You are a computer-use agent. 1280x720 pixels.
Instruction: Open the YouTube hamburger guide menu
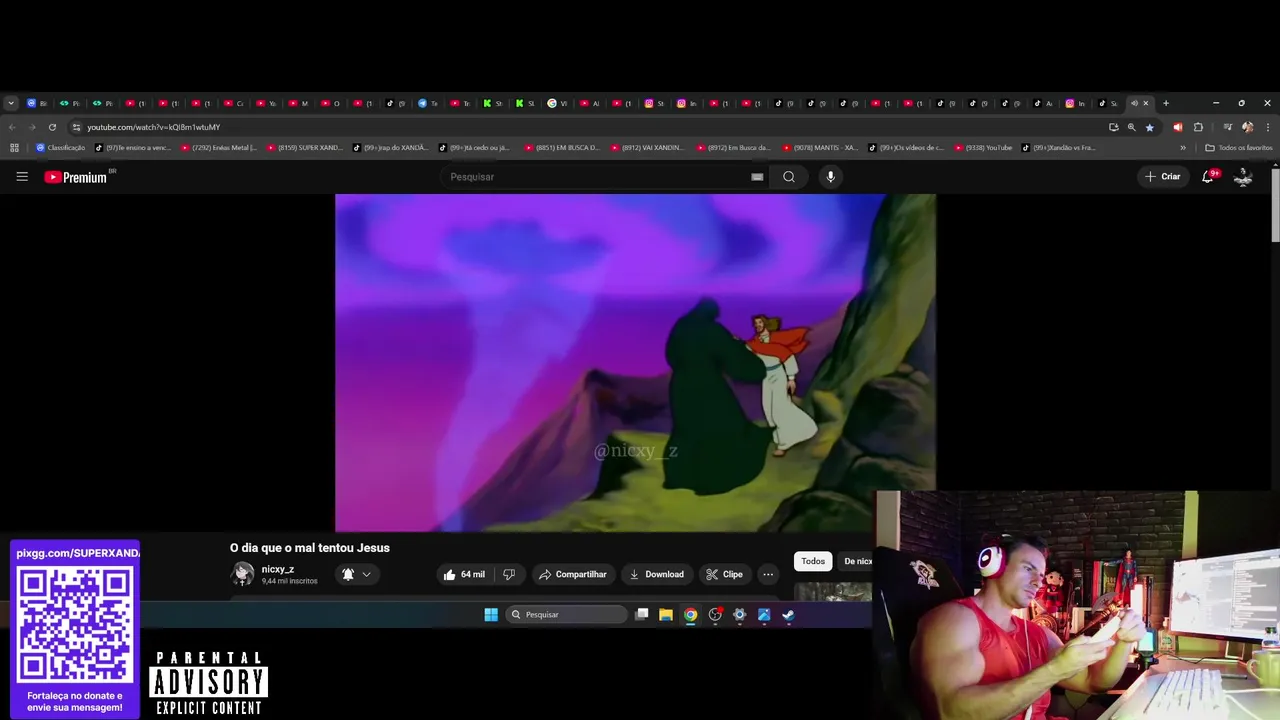[x=22, y=177]
